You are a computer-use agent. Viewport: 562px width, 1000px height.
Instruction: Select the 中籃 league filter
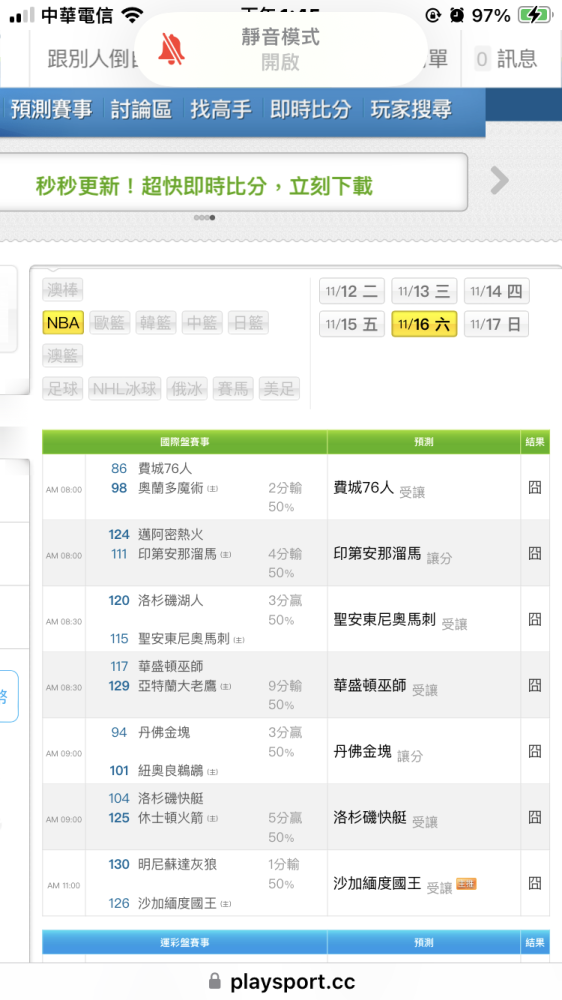(x=202, y=323)
